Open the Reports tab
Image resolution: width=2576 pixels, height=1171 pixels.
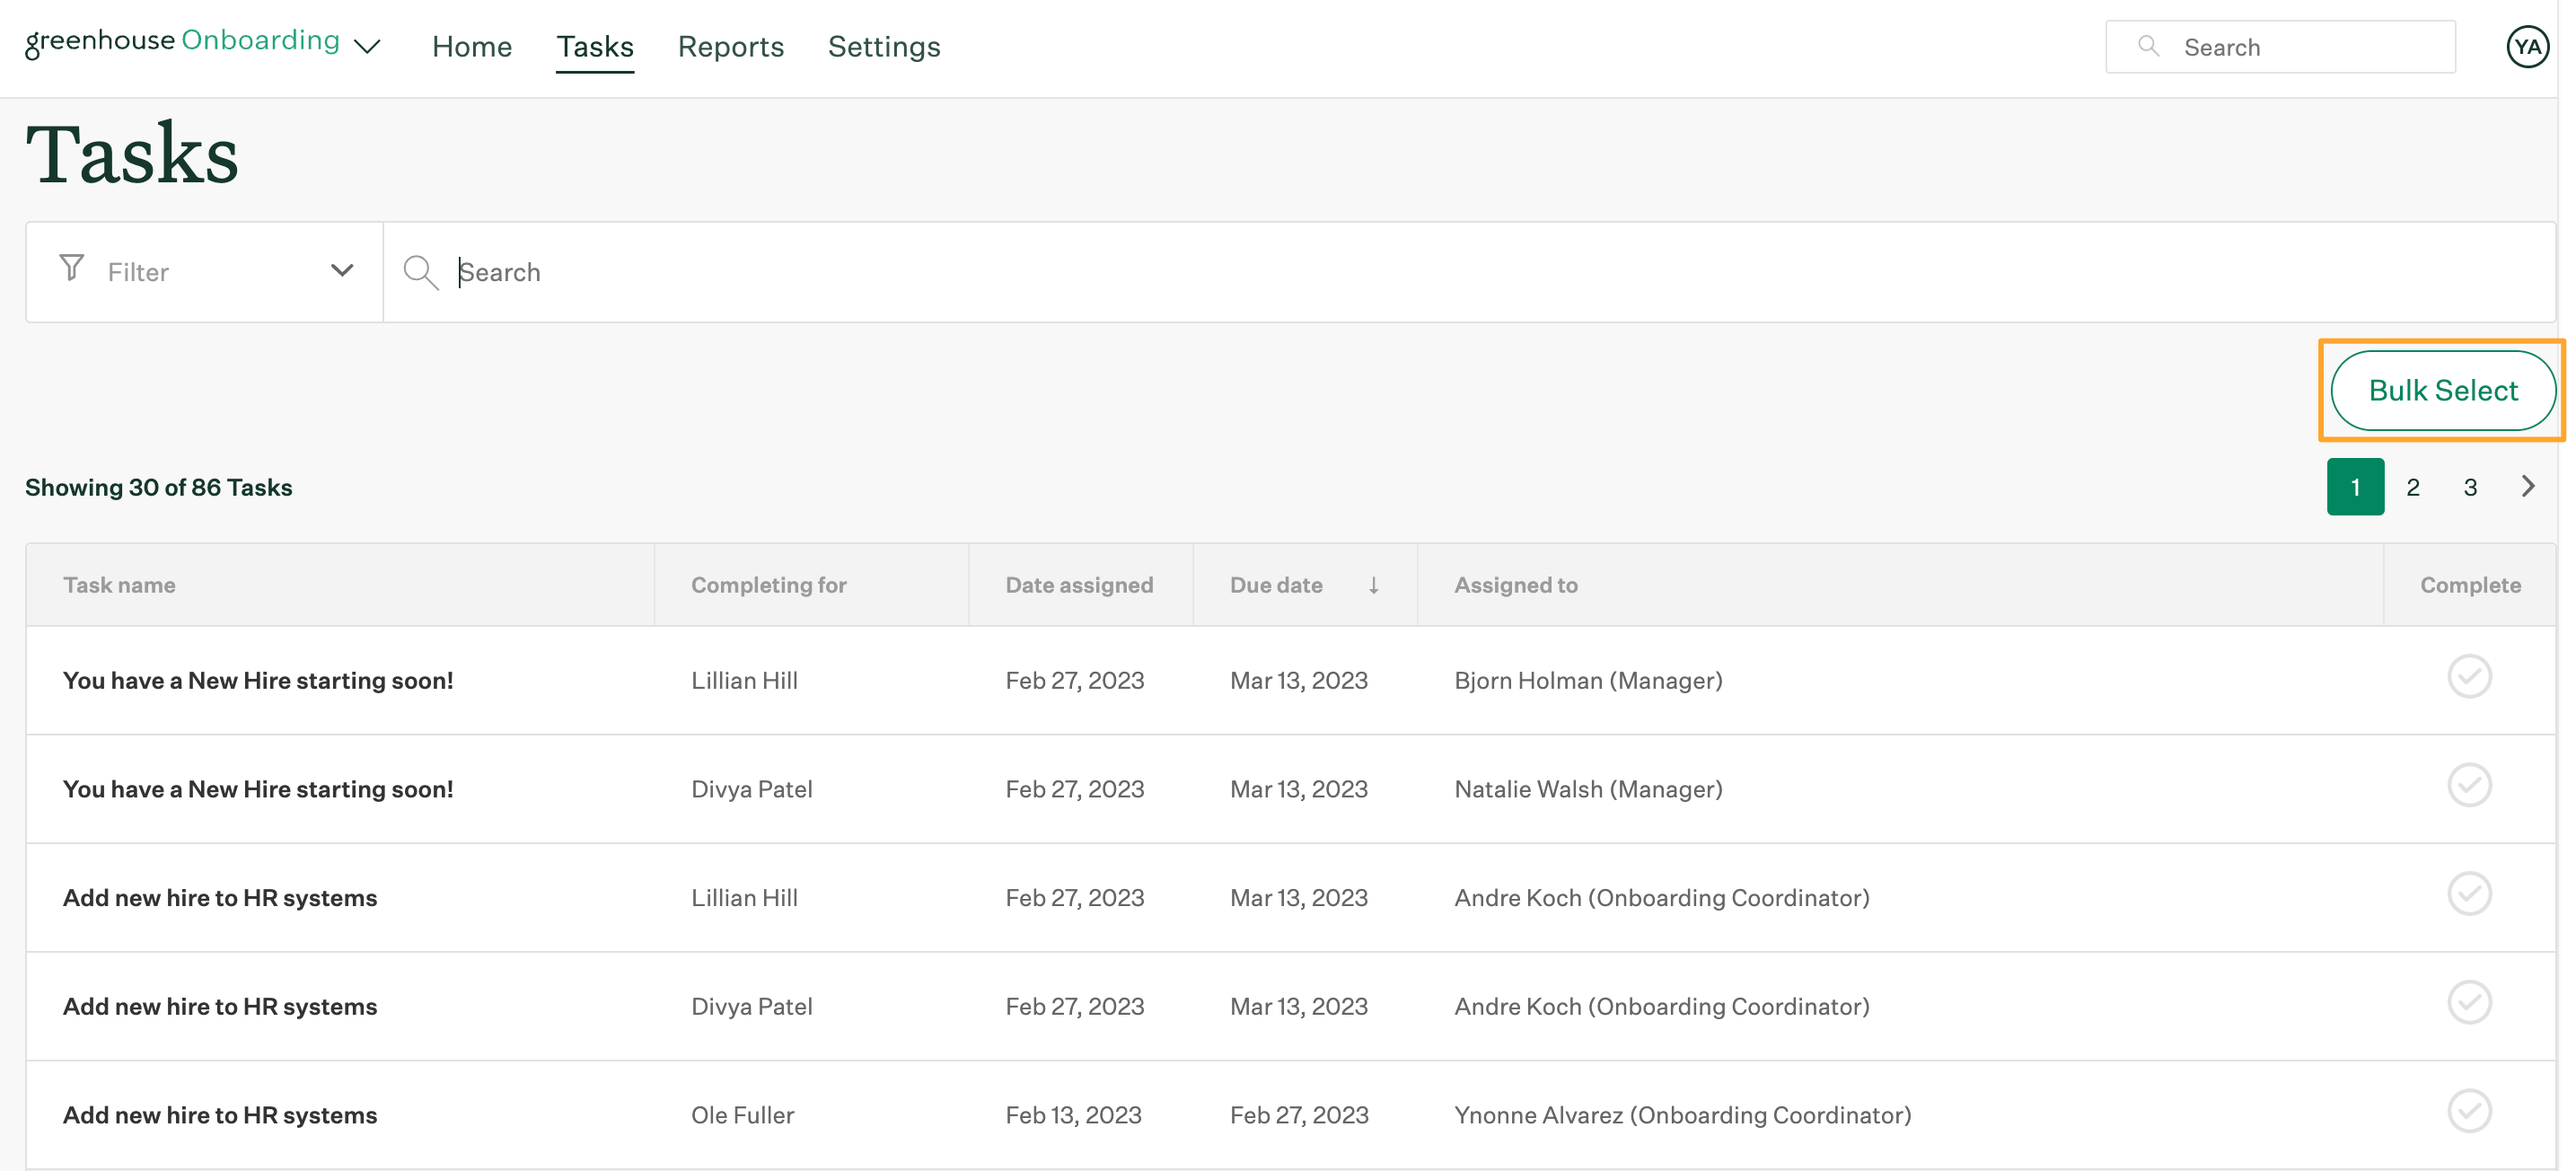(730, 47)
